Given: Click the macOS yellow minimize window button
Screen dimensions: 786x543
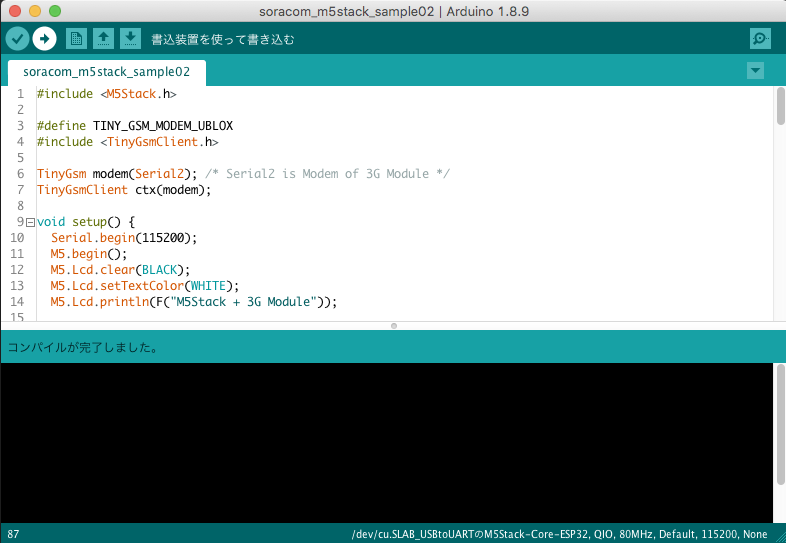Looking at the screenshot, I should [x=35, y=11].
